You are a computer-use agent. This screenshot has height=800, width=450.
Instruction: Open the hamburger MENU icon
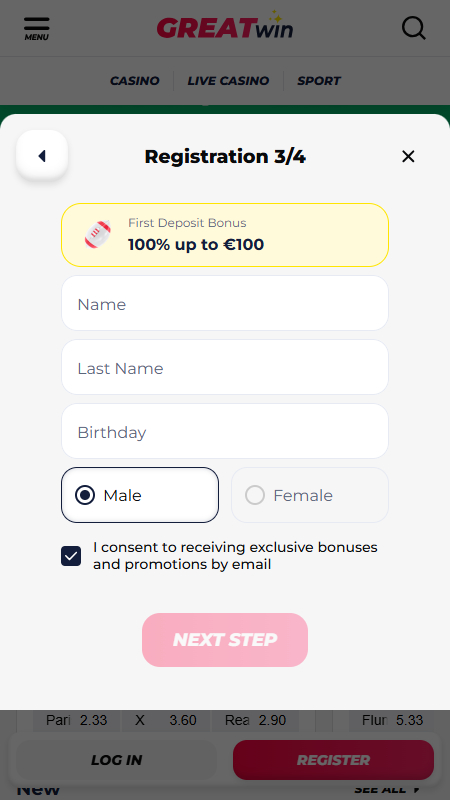coord(37,29)
